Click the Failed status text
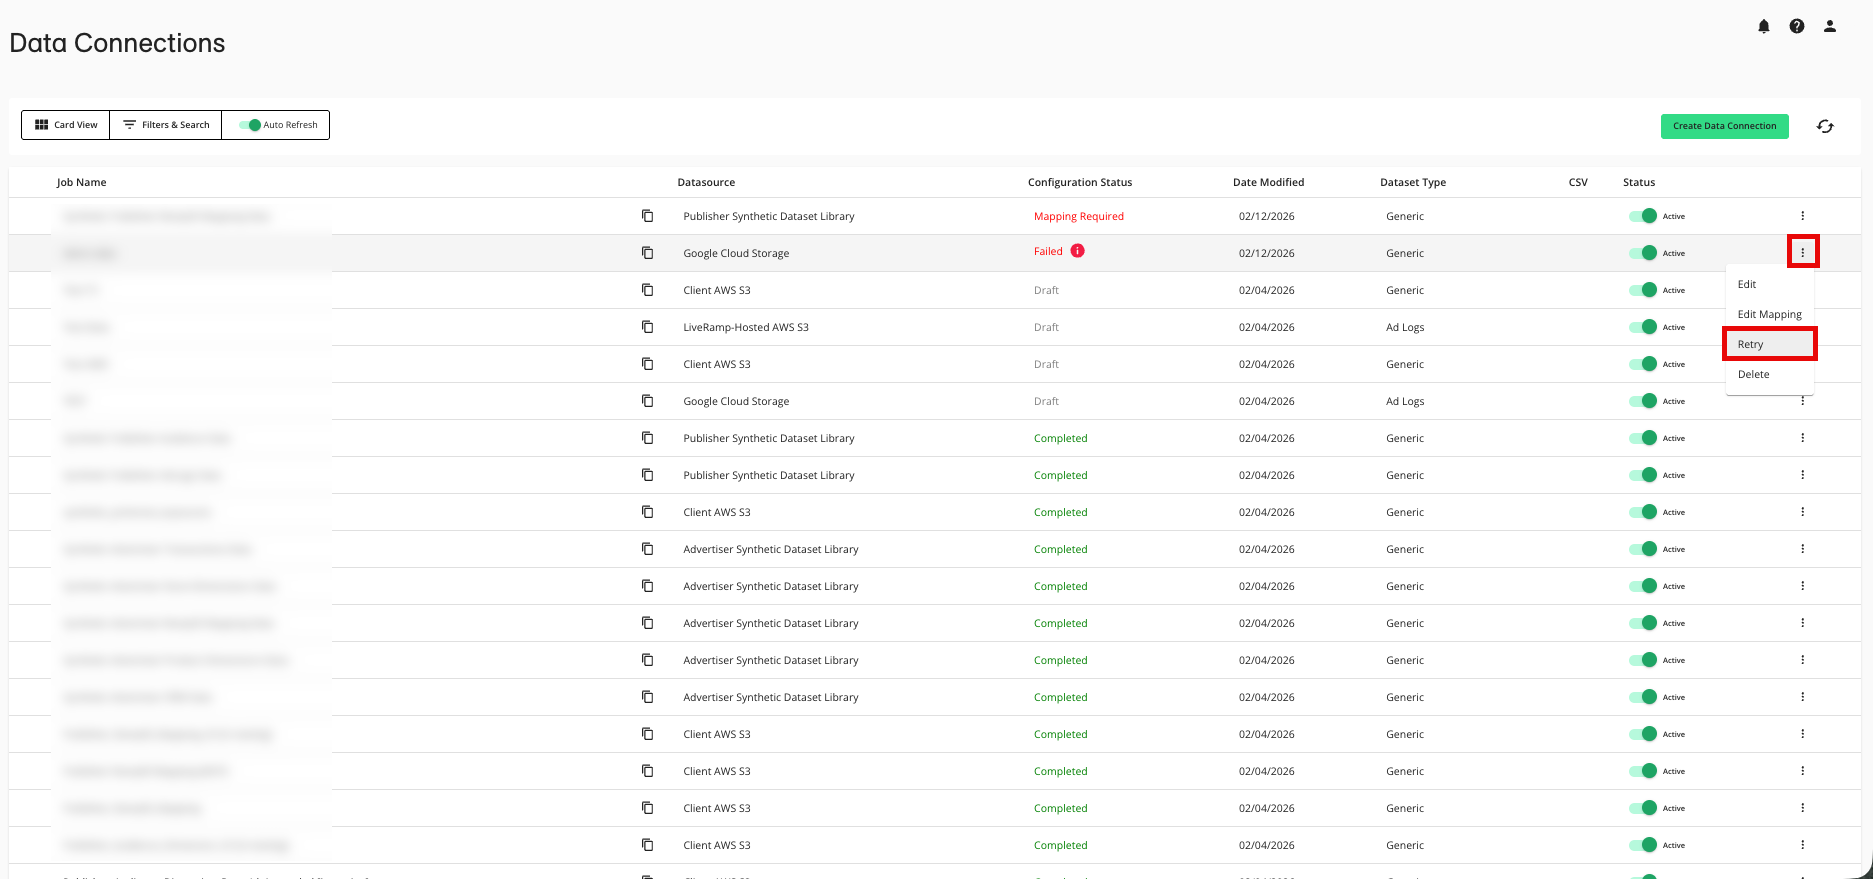 point(1048,251)
